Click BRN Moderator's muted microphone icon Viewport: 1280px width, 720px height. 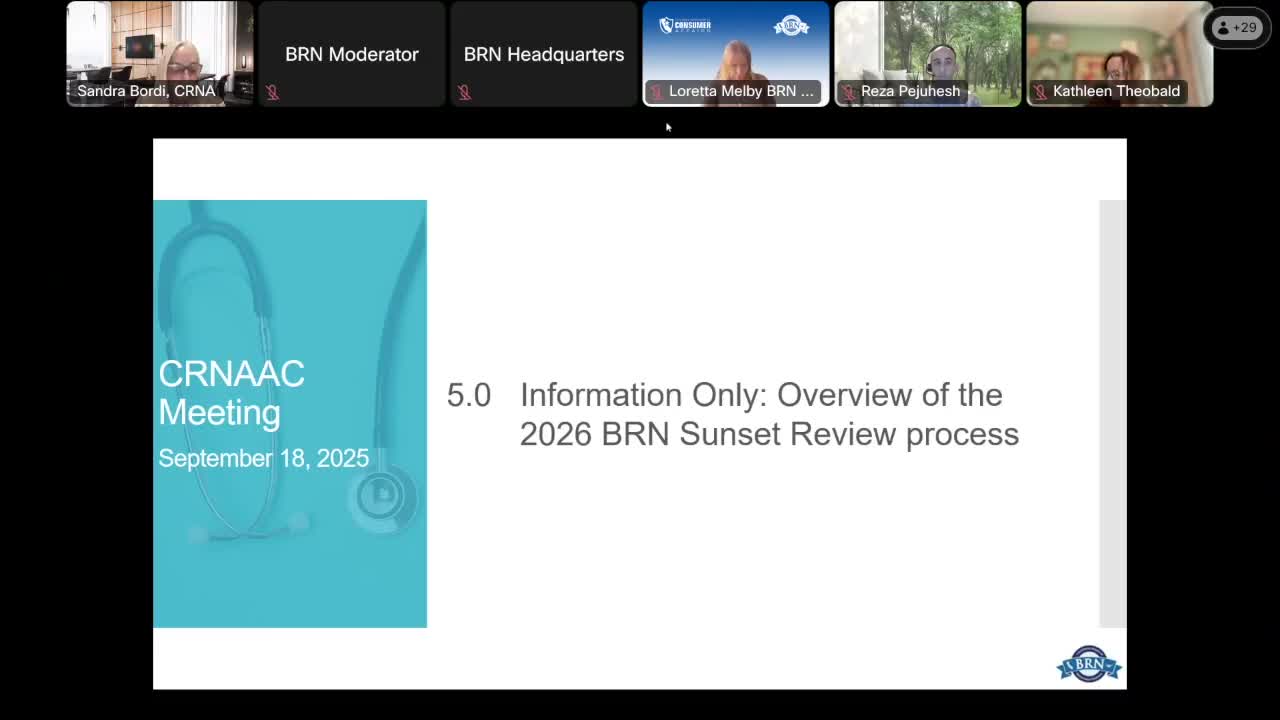pyautogui.click(x=272, y=92)
